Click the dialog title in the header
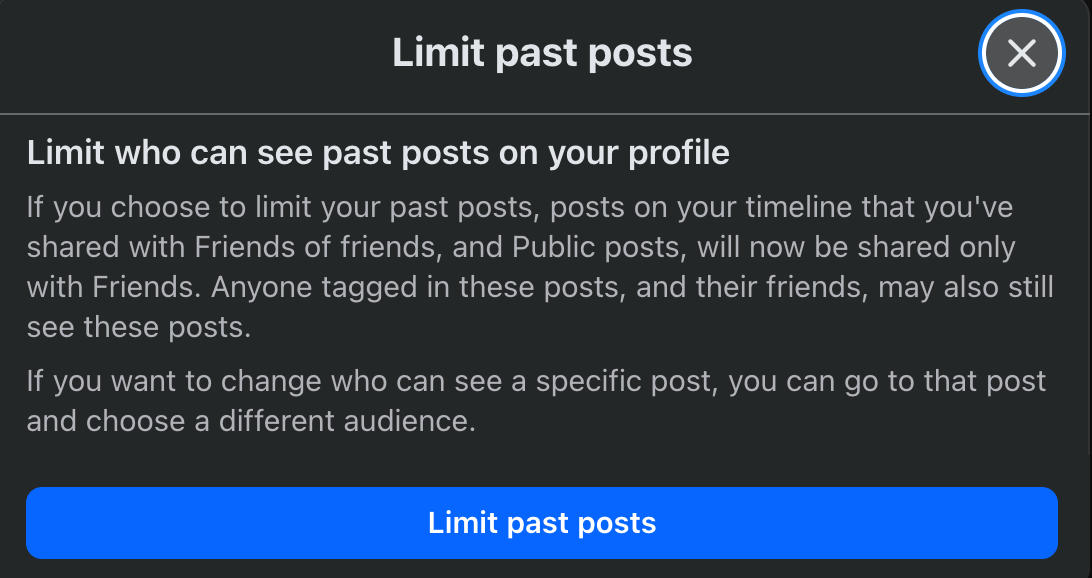 [542, 53]
